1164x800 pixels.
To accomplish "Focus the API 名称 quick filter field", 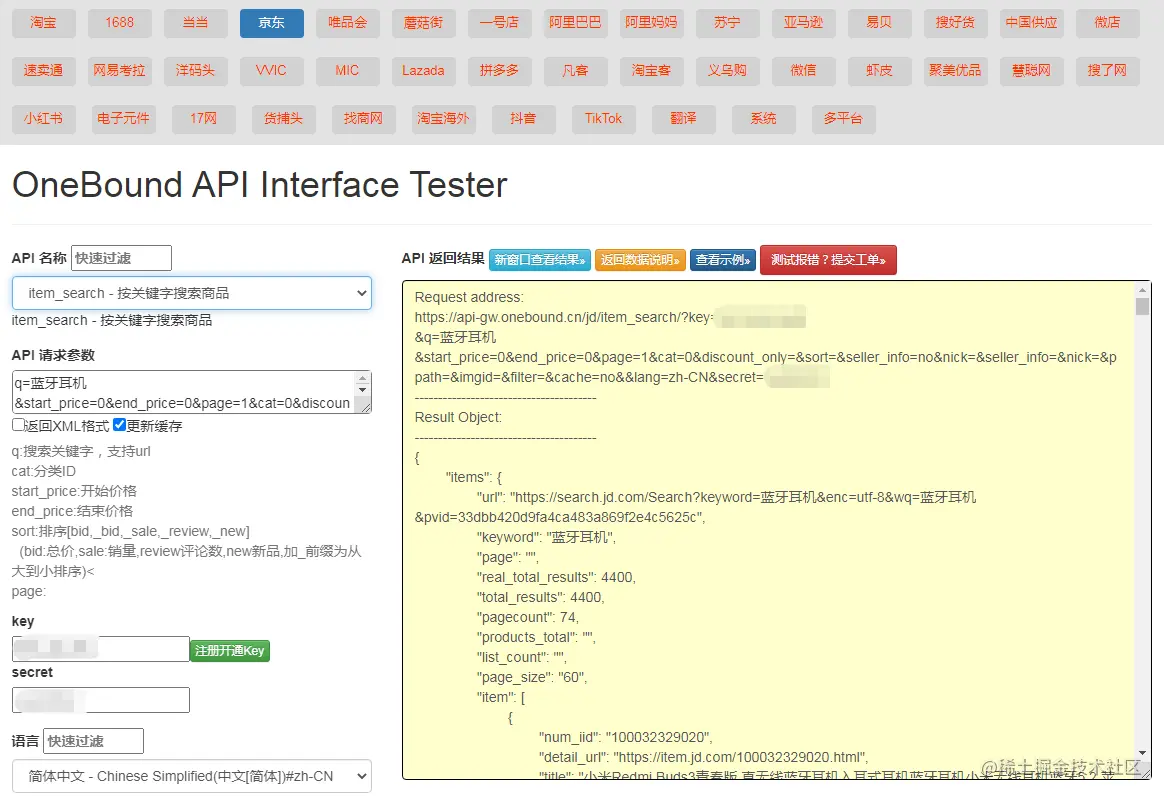I will pos(121,258).
